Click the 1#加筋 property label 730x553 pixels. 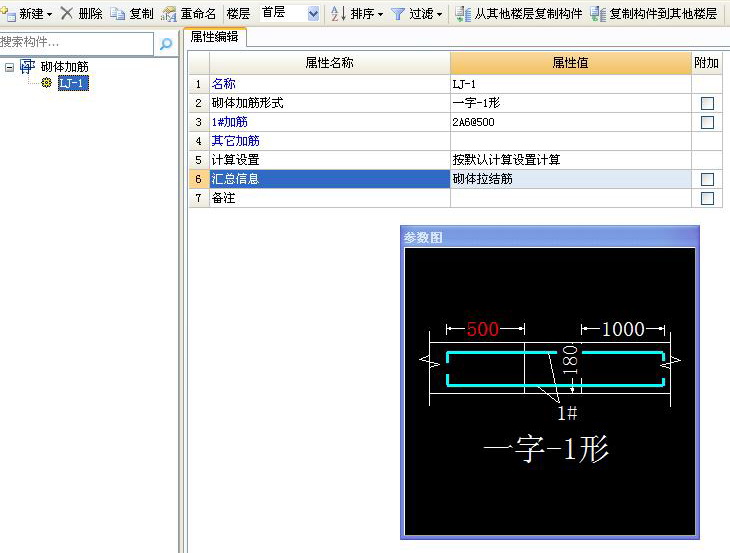pos(230,122)
